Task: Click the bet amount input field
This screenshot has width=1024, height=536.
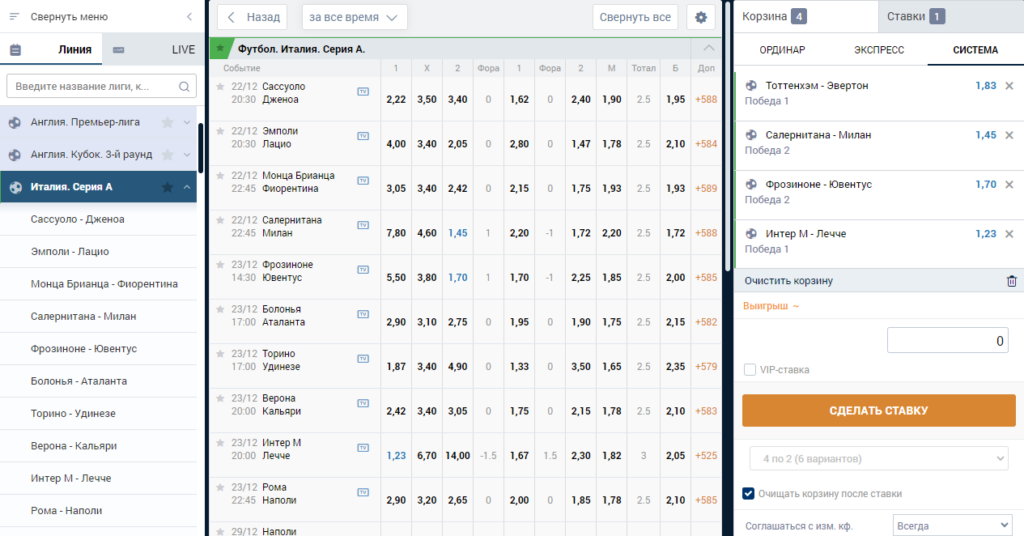Action: pyautogui.click(x=948, y=341)
